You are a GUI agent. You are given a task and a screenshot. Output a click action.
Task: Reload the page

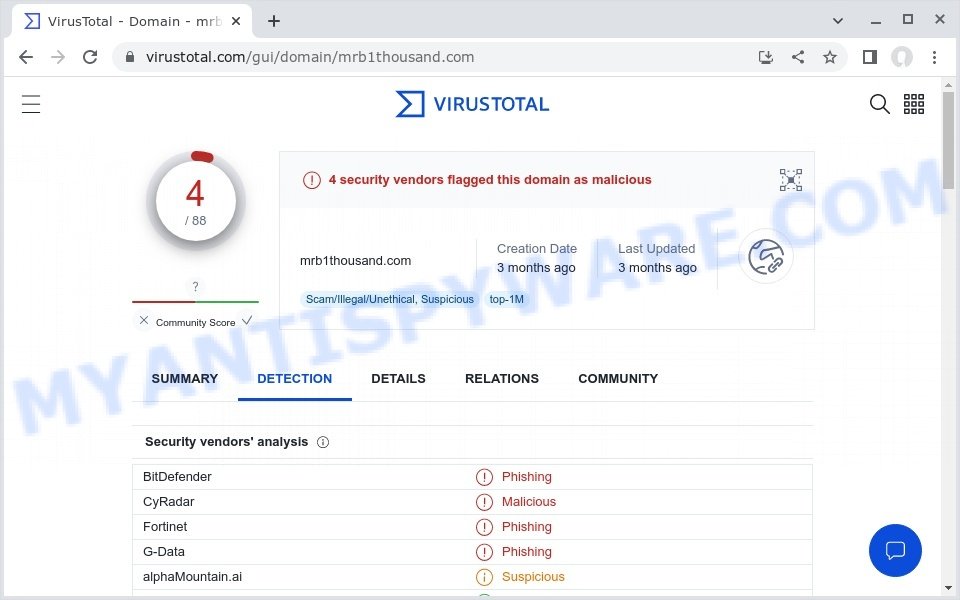point(90,57)
